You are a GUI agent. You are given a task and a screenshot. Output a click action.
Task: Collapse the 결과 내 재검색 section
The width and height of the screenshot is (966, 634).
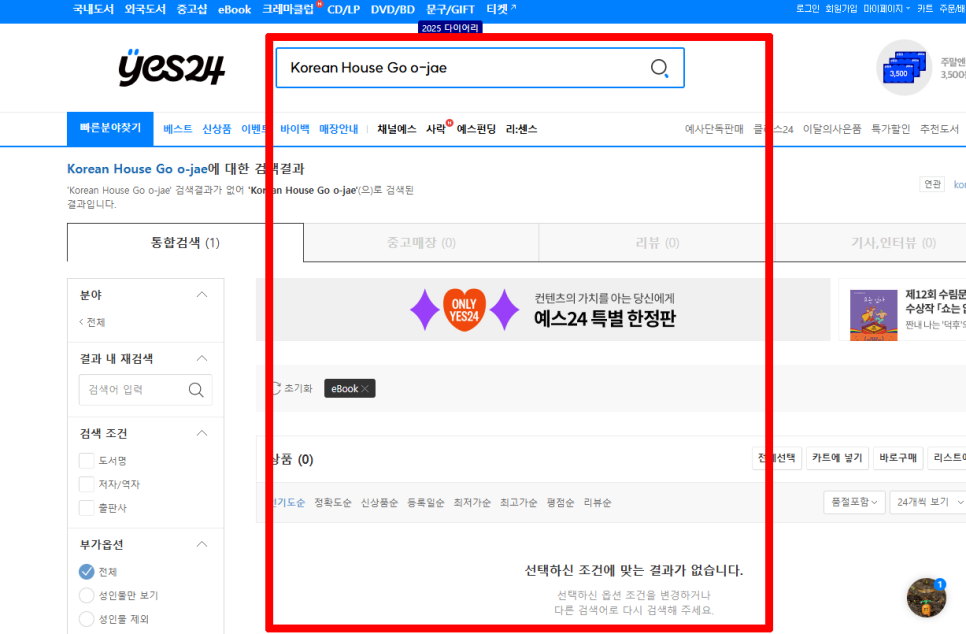coord(201,359)
